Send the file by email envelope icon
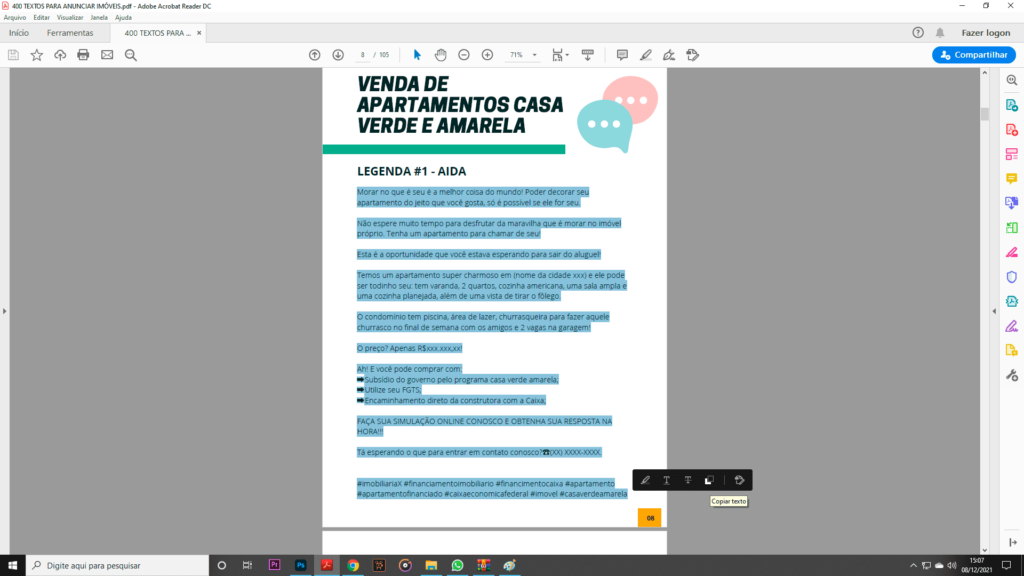This screenshot has height=576, width=1024. pos(107,55)
